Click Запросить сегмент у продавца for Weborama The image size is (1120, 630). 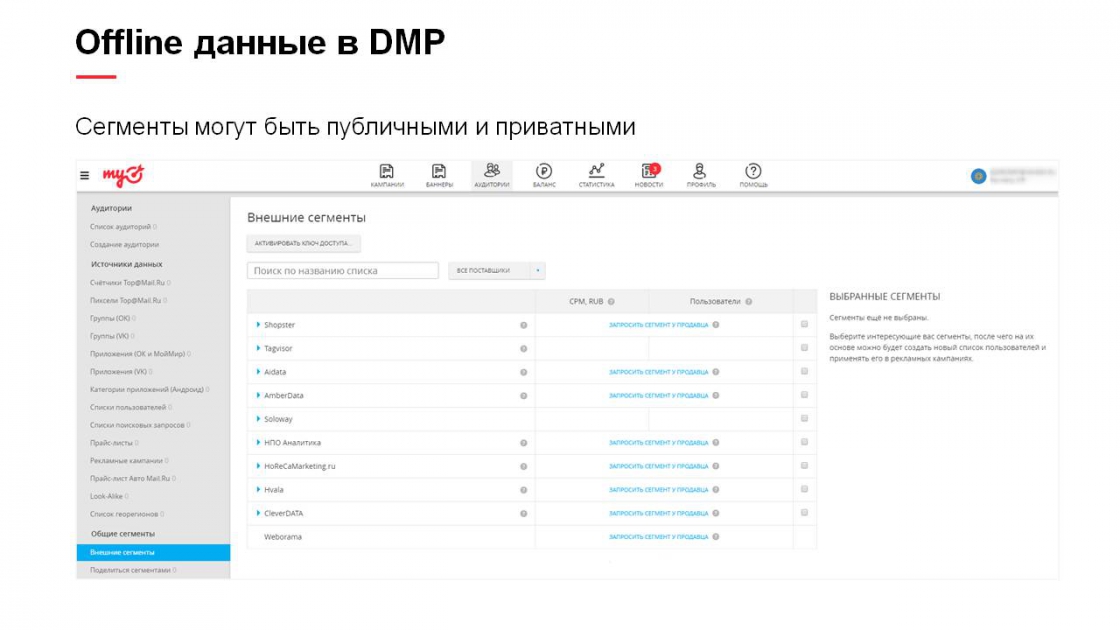(659, 537)
